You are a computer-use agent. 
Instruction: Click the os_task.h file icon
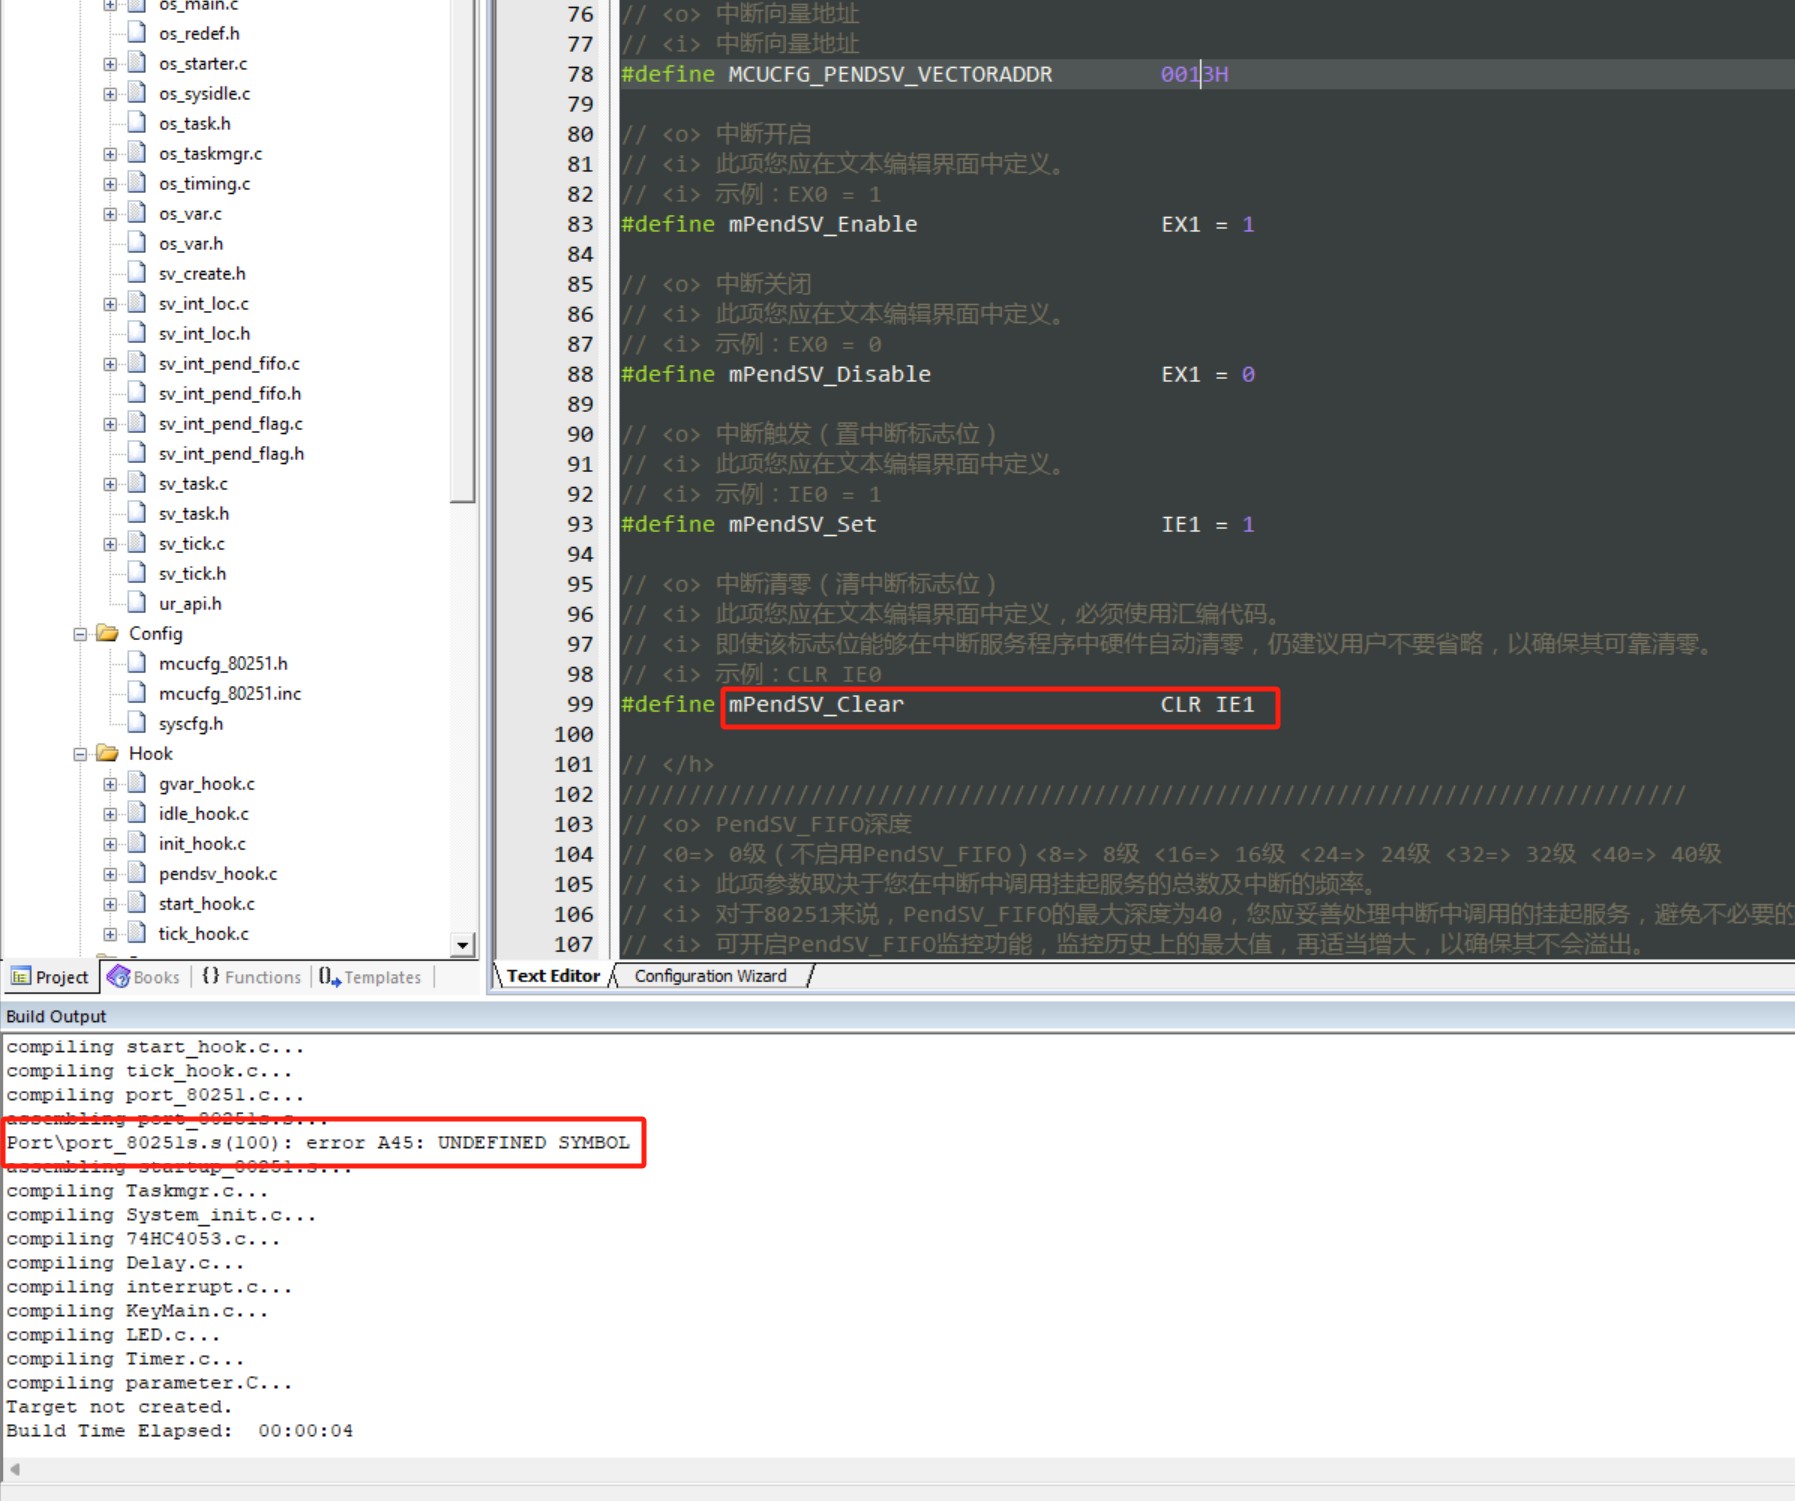tap(137, 122)
